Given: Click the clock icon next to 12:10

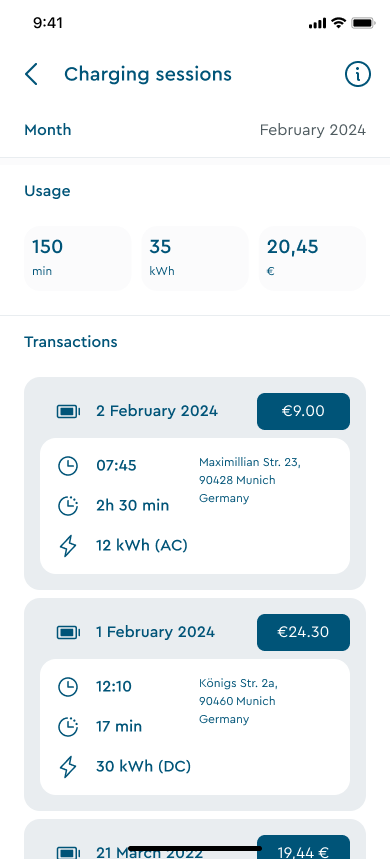Looking at the screenshot, I should point(68,686).
